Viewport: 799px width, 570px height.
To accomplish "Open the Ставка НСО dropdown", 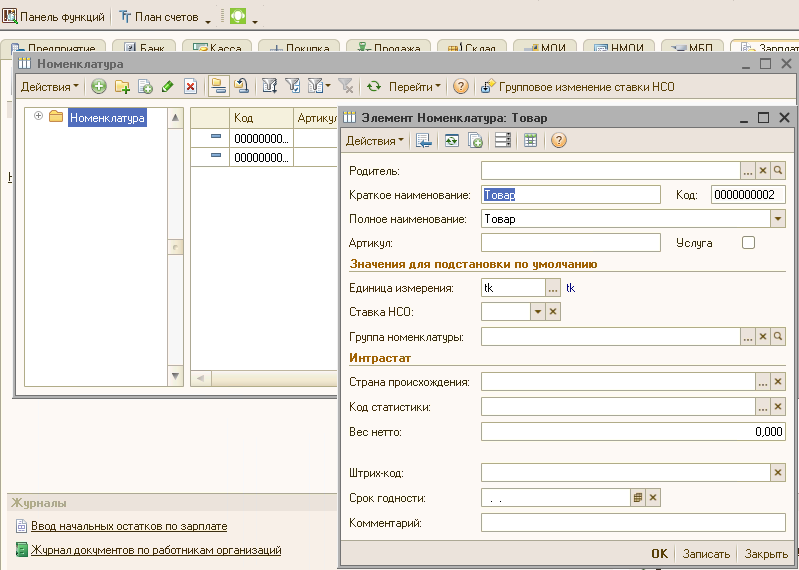I will point(537,312).
